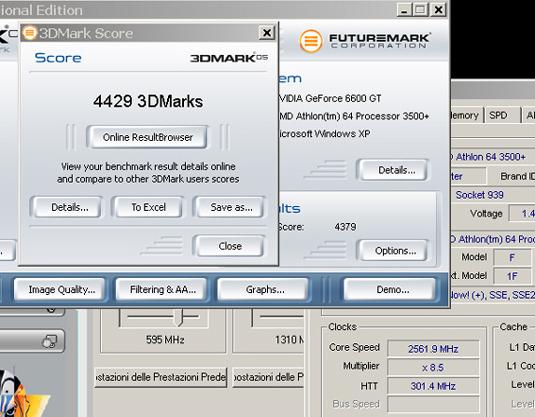Select the 4429 3DMarks score text

click(148, 101)
